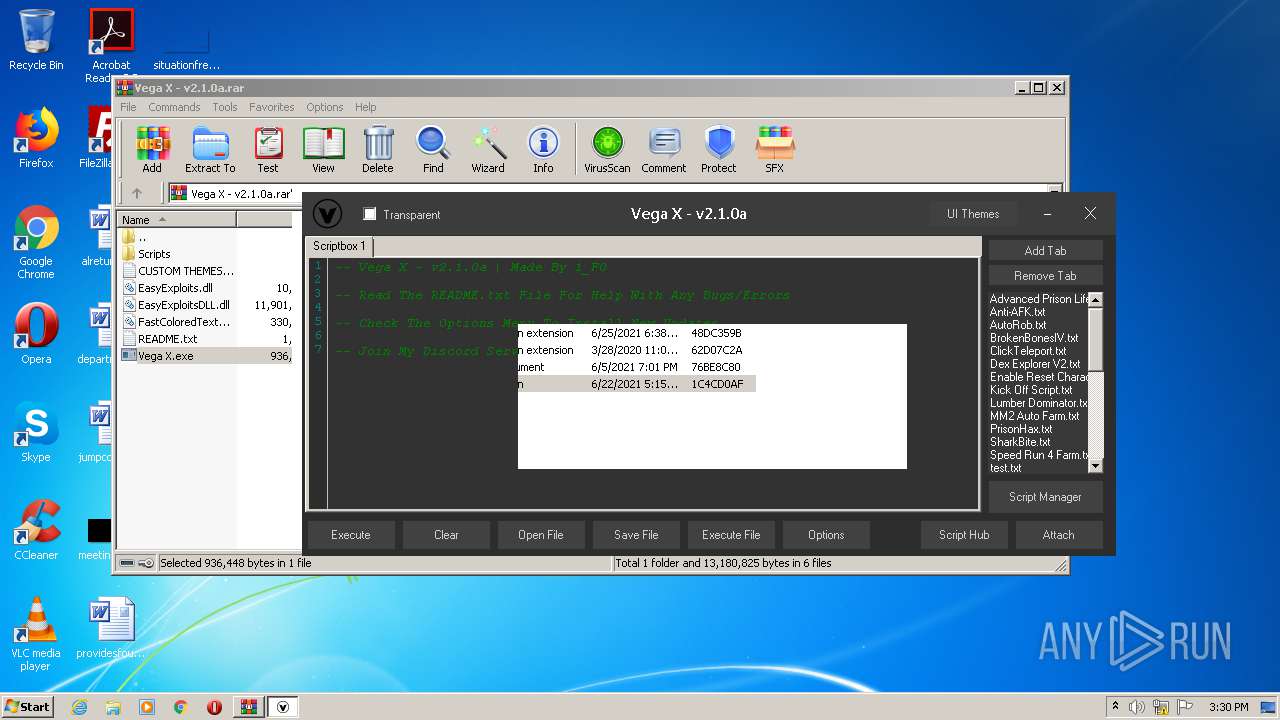The height and width of the screenshot is (720, 1280).
Task: Open the Info toolbar icon
Action: [543, 150]
